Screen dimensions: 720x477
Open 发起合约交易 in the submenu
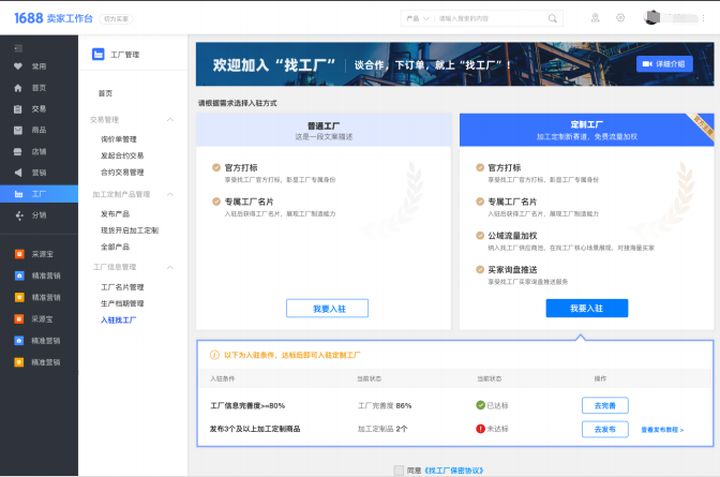coord(122,156)
